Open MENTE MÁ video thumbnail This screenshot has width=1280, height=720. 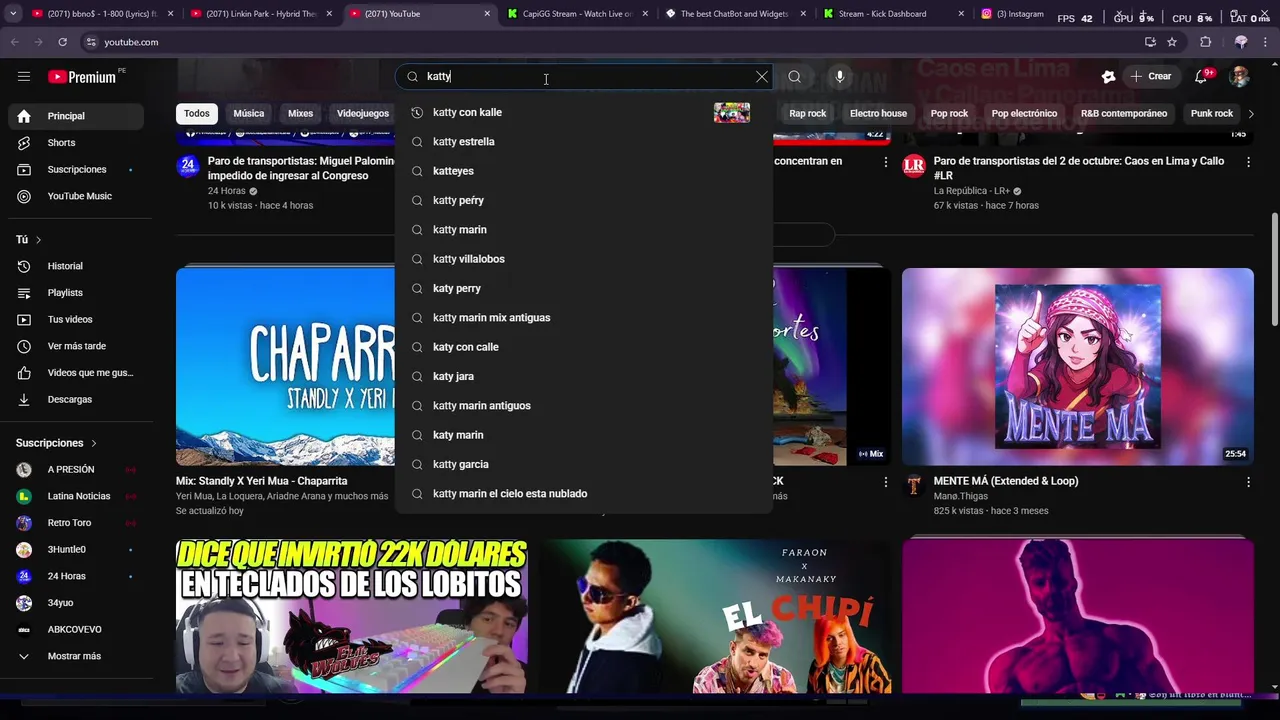1077,366
